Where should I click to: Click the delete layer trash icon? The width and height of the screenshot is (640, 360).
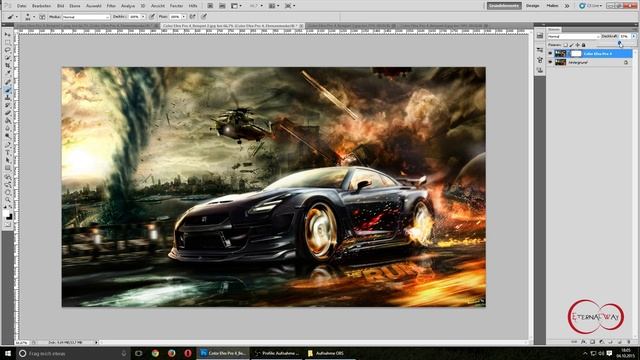(x=629, y=342)
